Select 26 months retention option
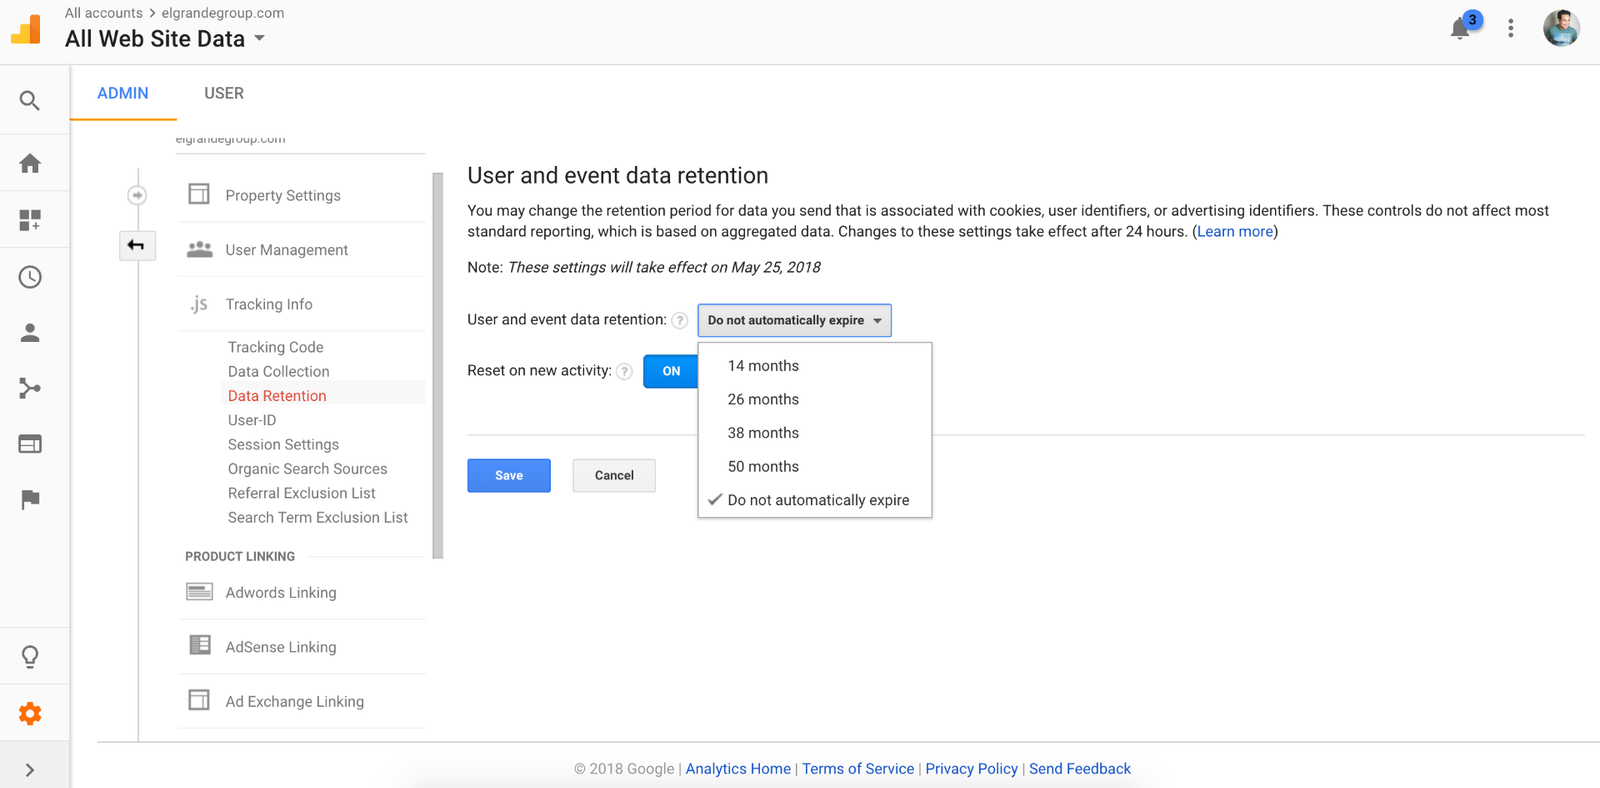Image resolution: width=1600 pixels, height=788 pixels. click(x=763, y=399)
